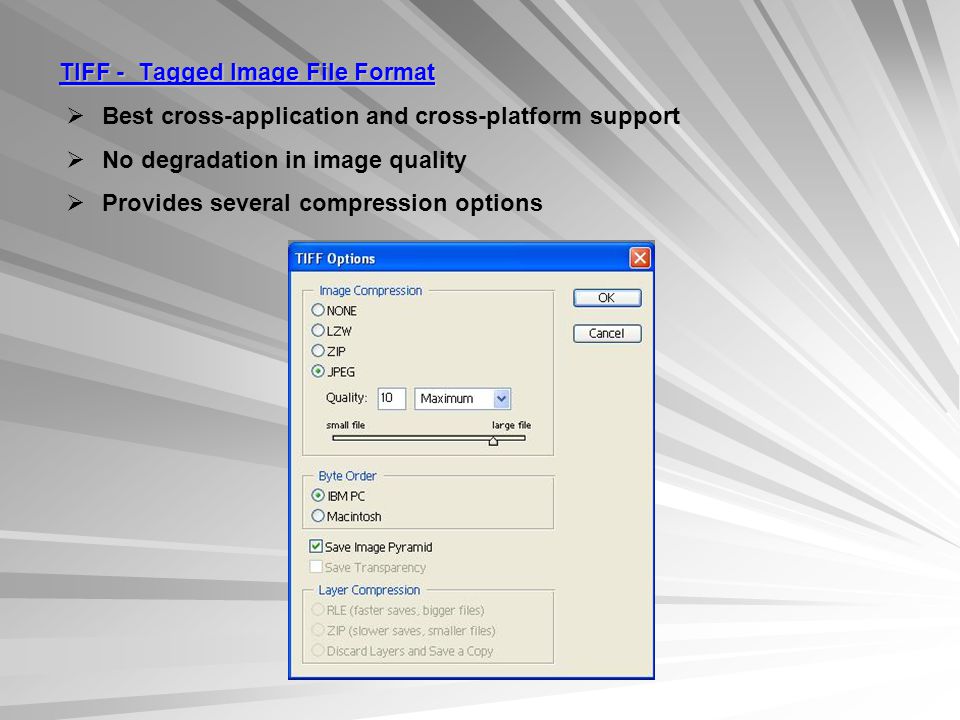The width and height of the screenshot is (960, 720).
Task: Select the JPEG compression radio button
Action: pyautogui.click(x=318, y=371)
